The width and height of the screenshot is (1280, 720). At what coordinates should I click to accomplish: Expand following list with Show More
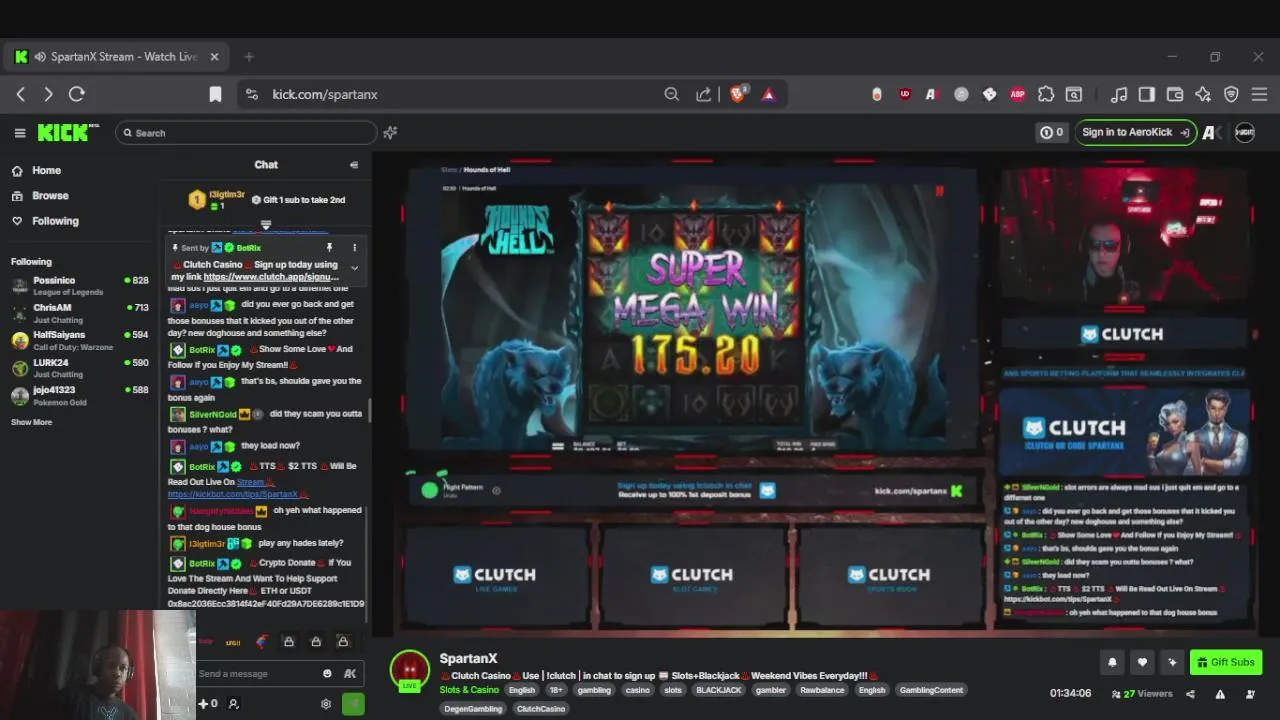31,422
